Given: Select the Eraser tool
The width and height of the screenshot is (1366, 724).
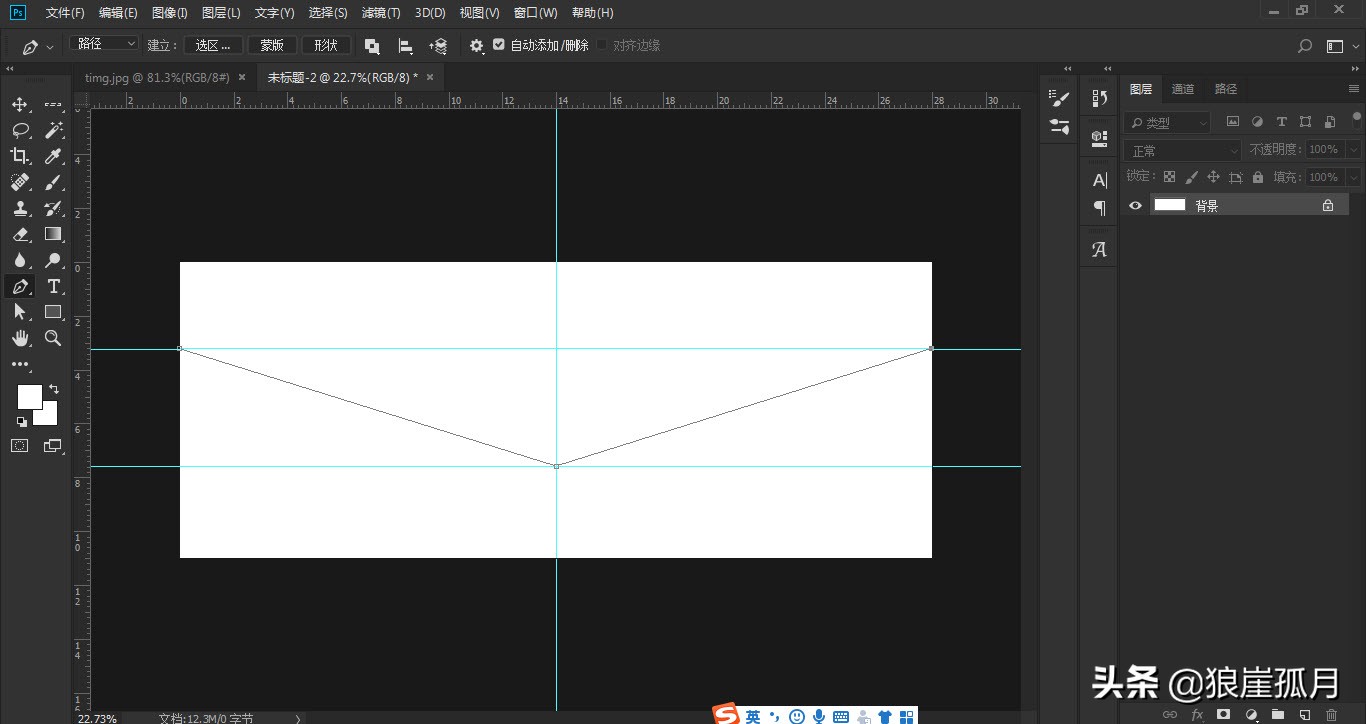Looking at the screenshot, I should tap(20, 235).
